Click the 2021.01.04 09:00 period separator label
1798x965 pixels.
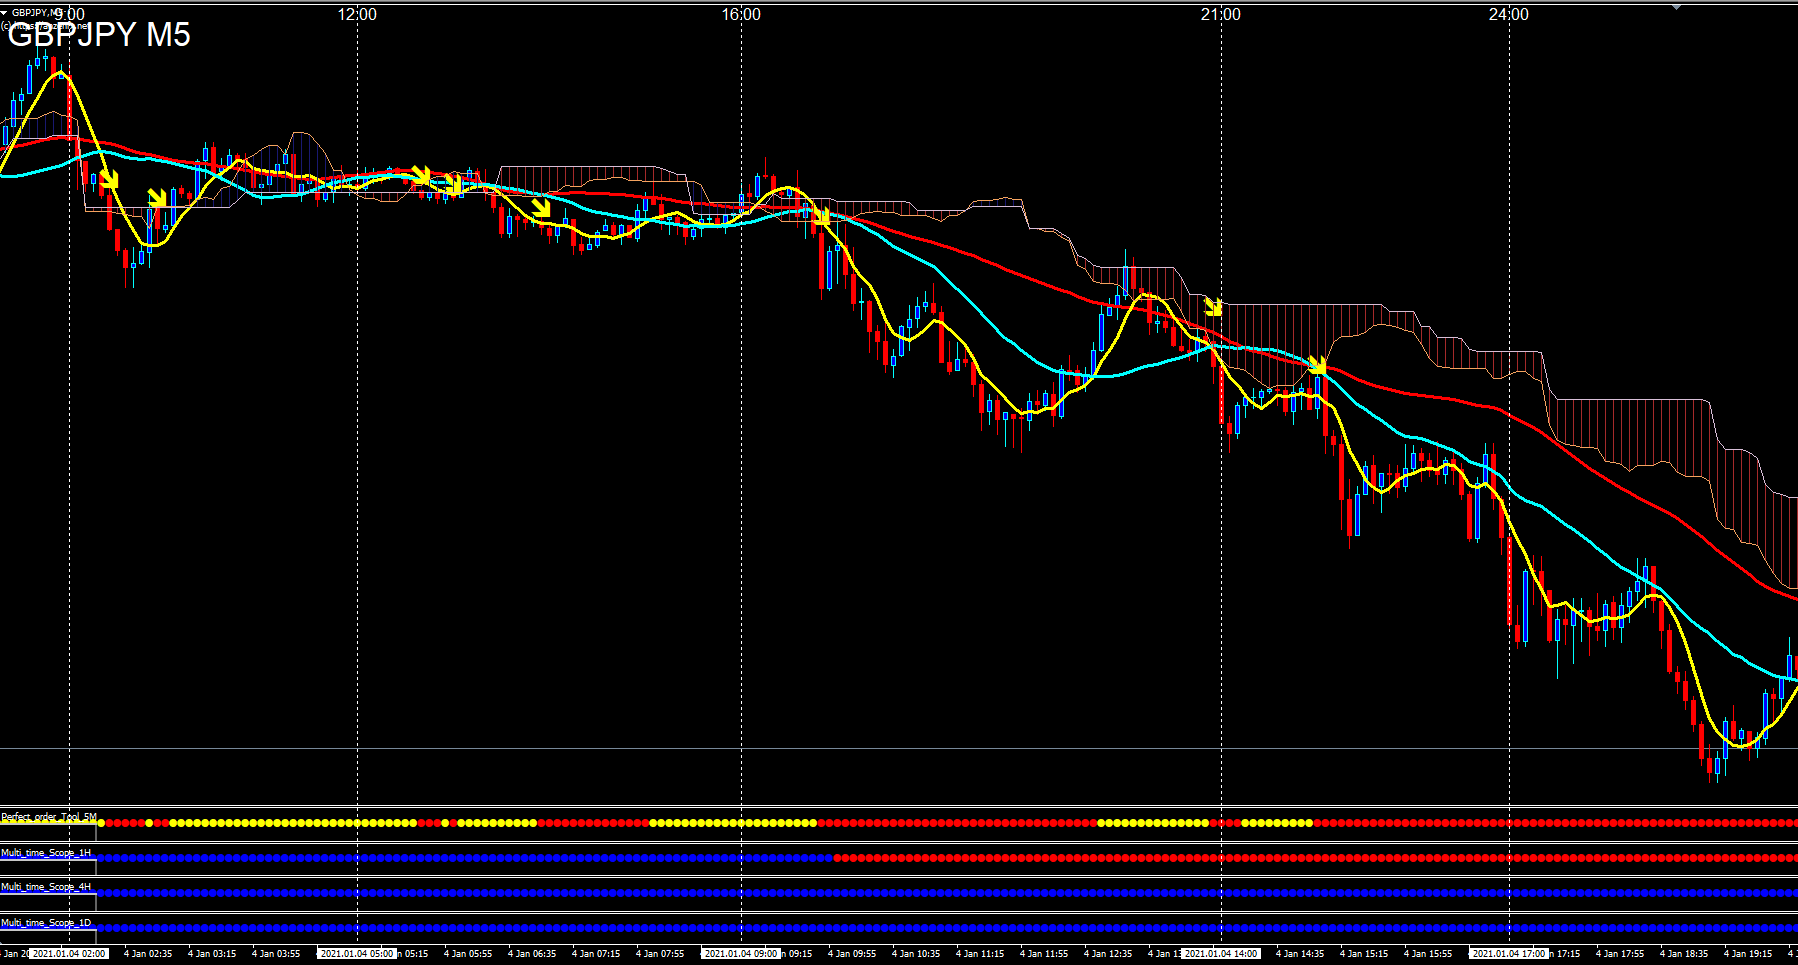741,954
